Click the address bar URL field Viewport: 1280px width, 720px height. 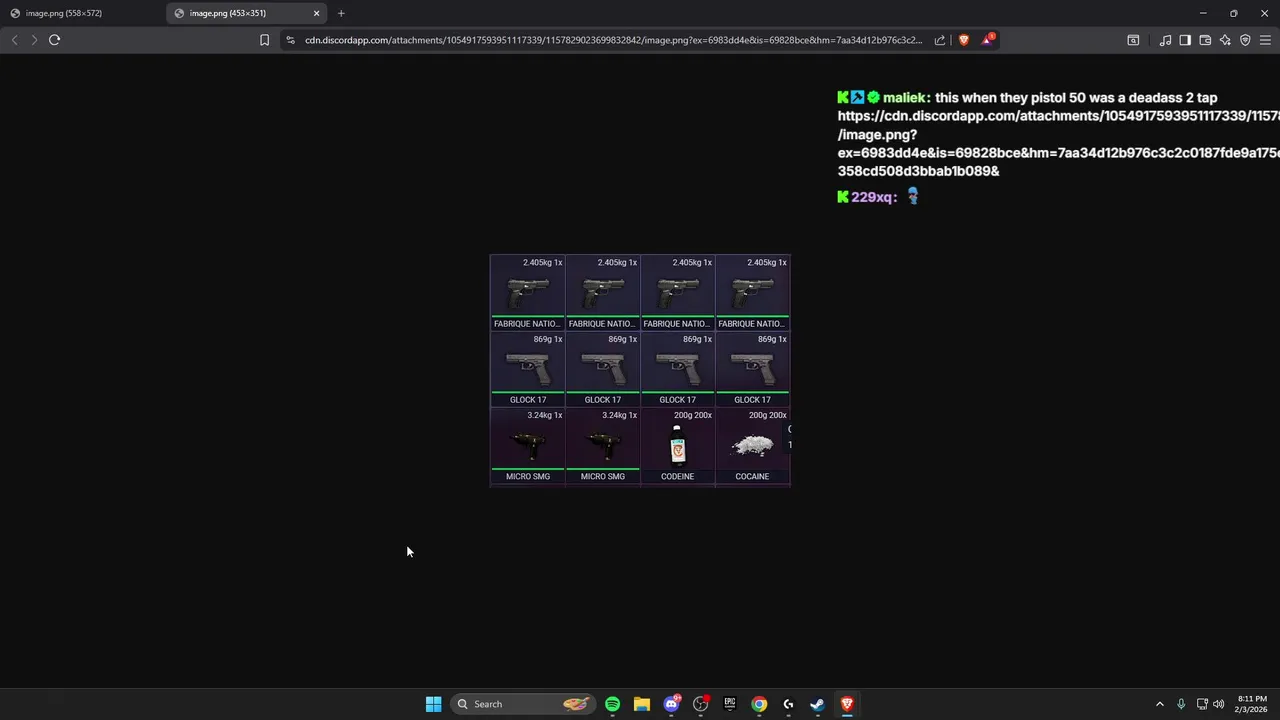[613, 40]
